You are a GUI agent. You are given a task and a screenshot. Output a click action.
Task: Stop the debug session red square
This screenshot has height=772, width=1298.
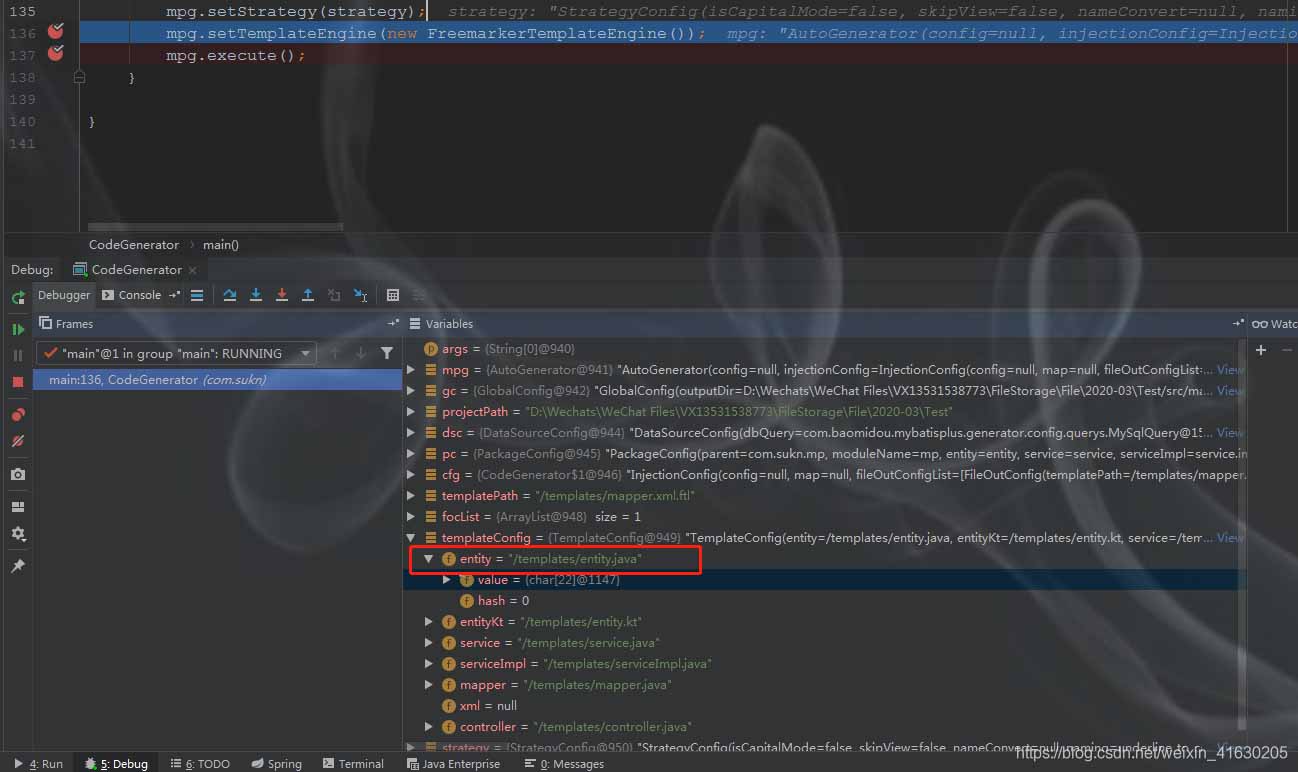tap(18, 382)
